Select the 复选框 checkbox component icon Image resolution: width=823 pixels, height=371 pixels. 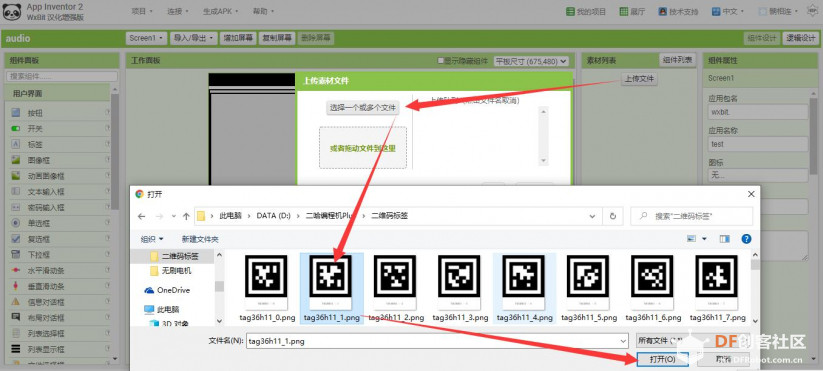pyautogui.click(x=16, y=239)
